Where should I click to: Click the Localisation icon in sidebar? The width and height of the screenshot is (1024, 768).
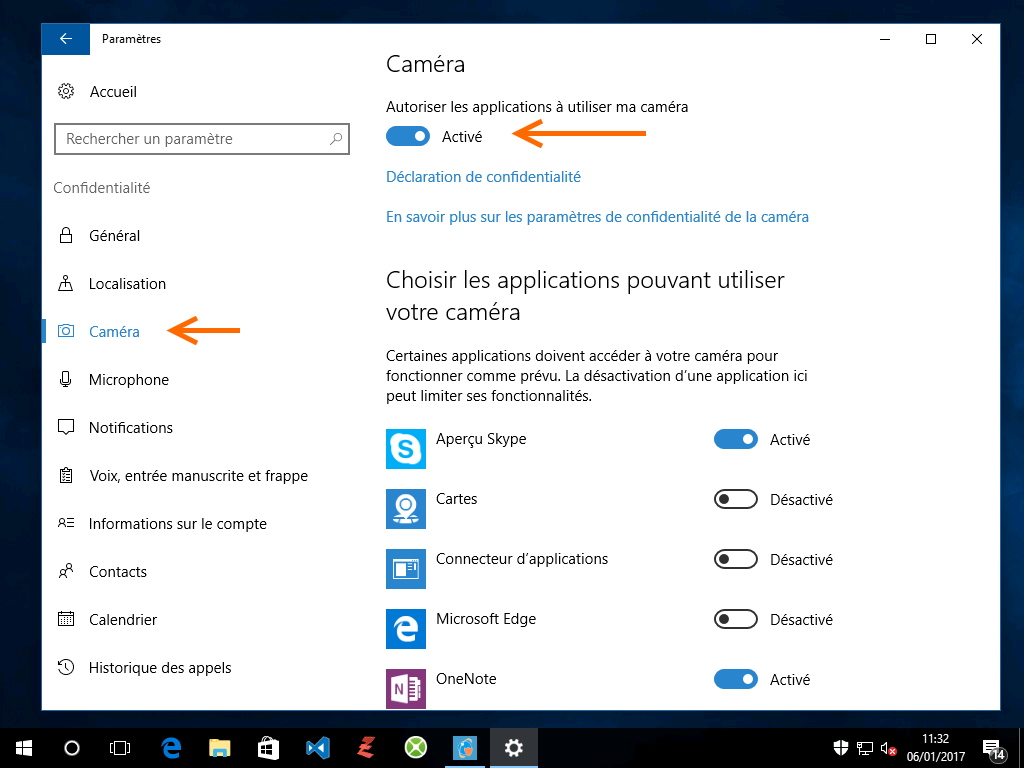pyautogui.click(x=66, y=283)
